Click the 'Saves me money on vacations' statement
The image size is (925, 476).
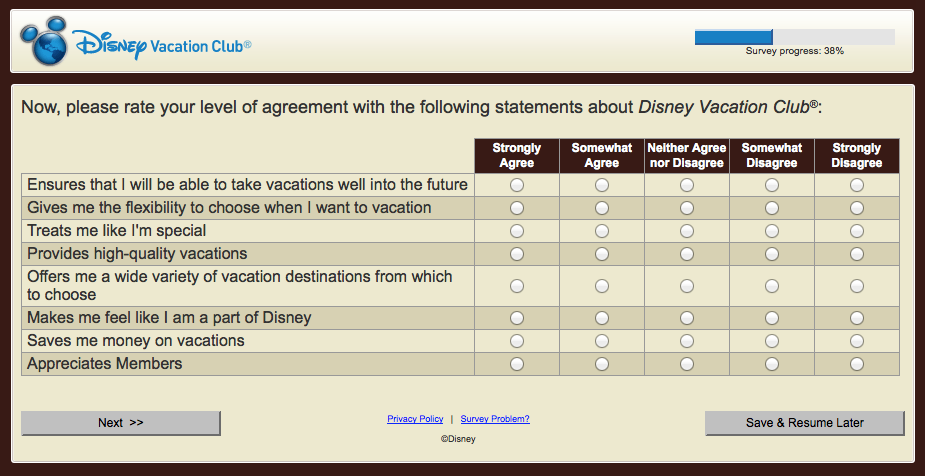click(x=136, y=340)
